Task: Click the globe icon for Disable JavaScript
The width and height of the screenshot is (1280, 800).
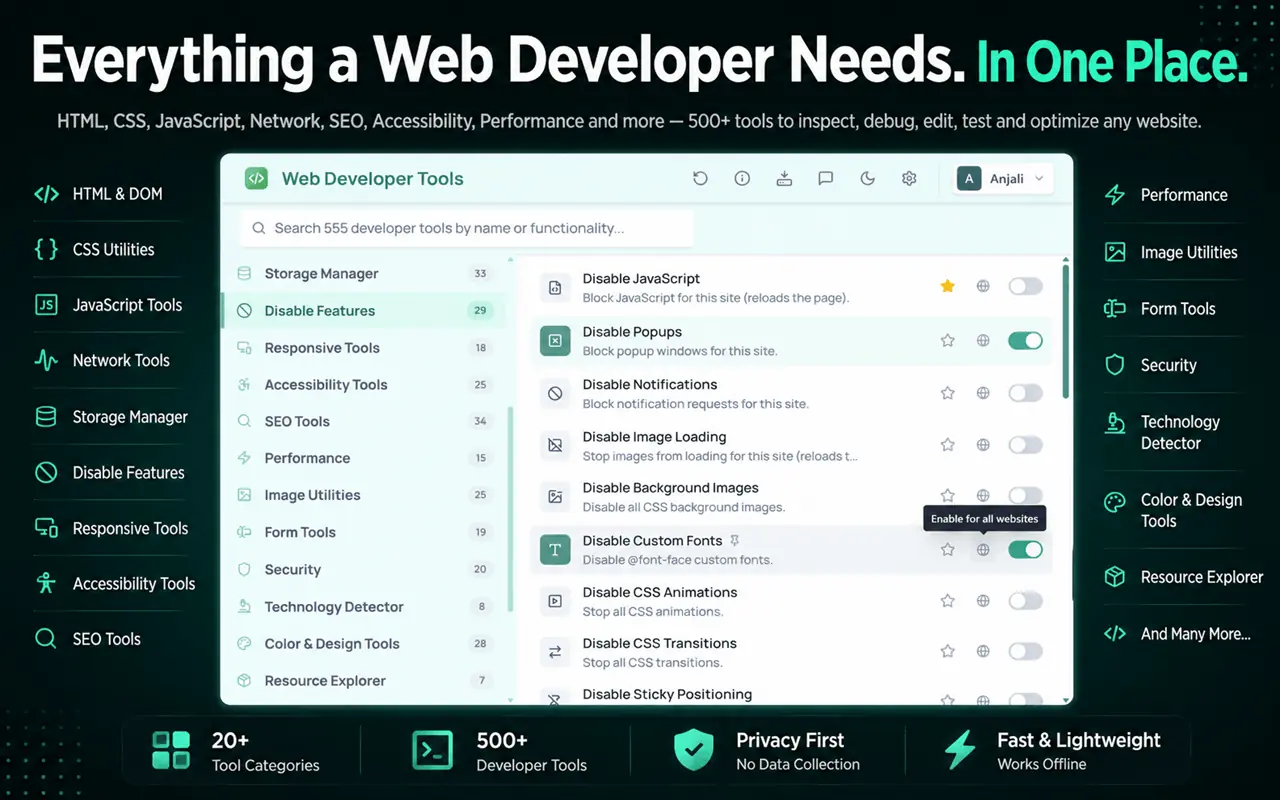Action: (x=983, y=287)
